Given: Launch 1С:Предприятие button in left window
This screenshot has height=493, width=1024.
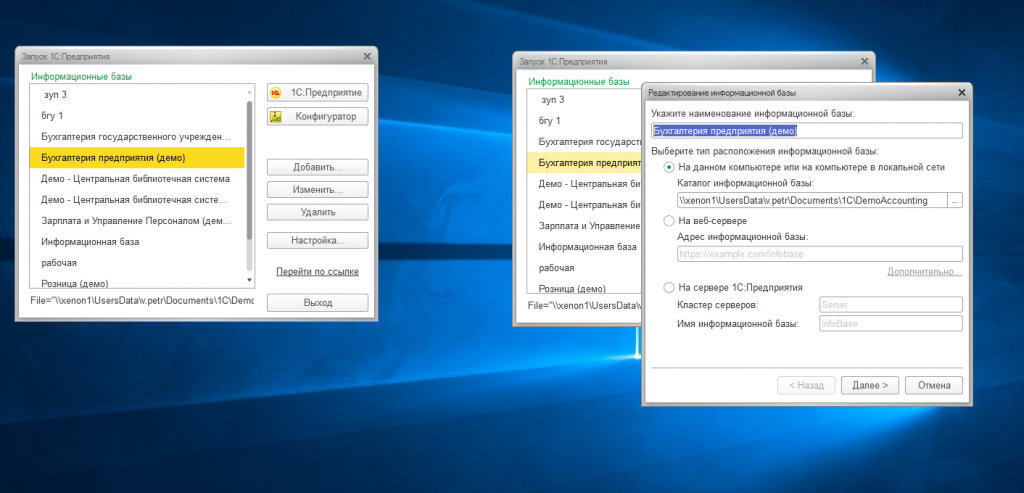Looking at the screenshot, I should click(x=317, y=93).
